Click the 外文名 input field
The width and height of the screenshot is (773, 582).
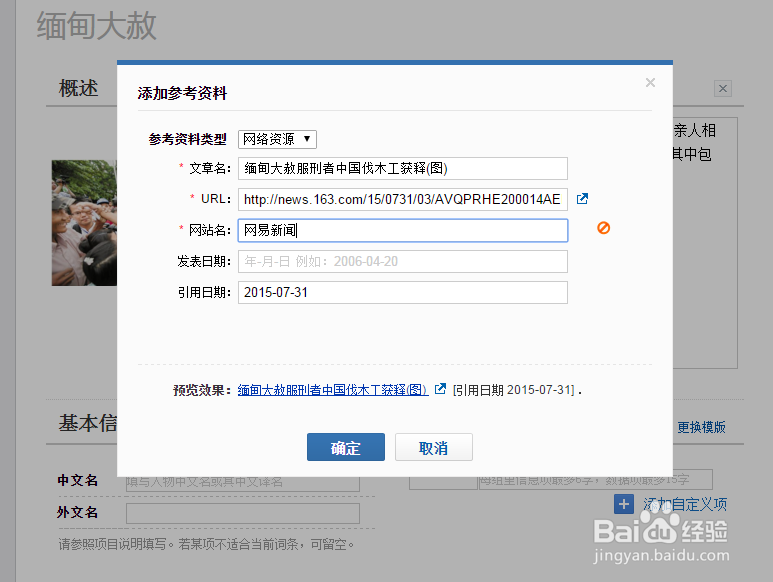(x=243, y=513)
